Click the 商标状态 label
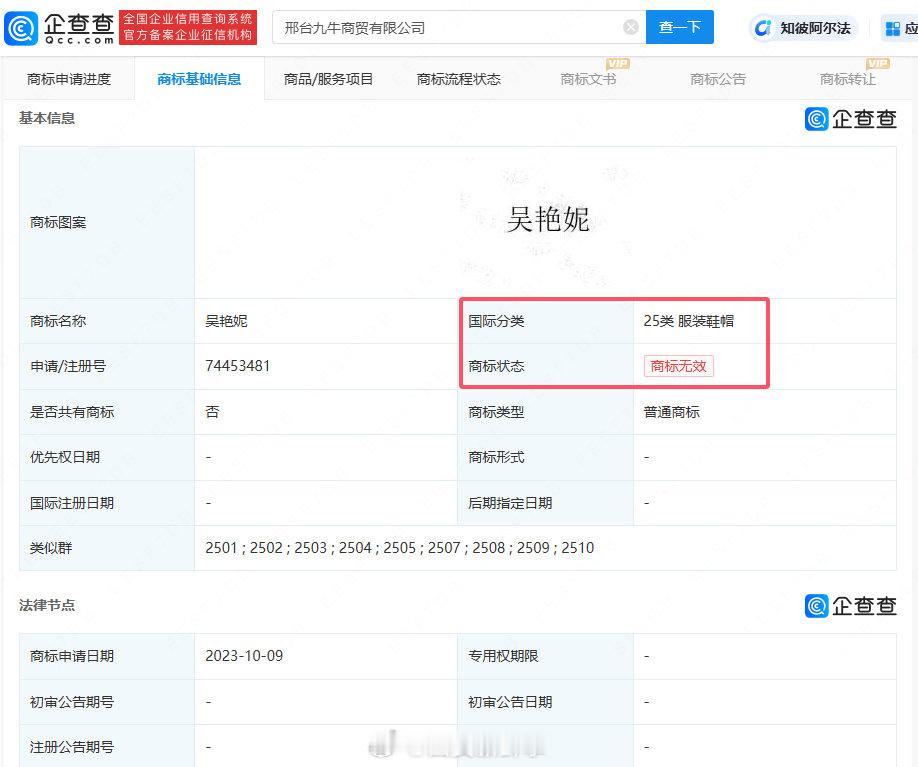Image resolution: width=918 pixels, height=767 pixels. (x=496, y=366)
